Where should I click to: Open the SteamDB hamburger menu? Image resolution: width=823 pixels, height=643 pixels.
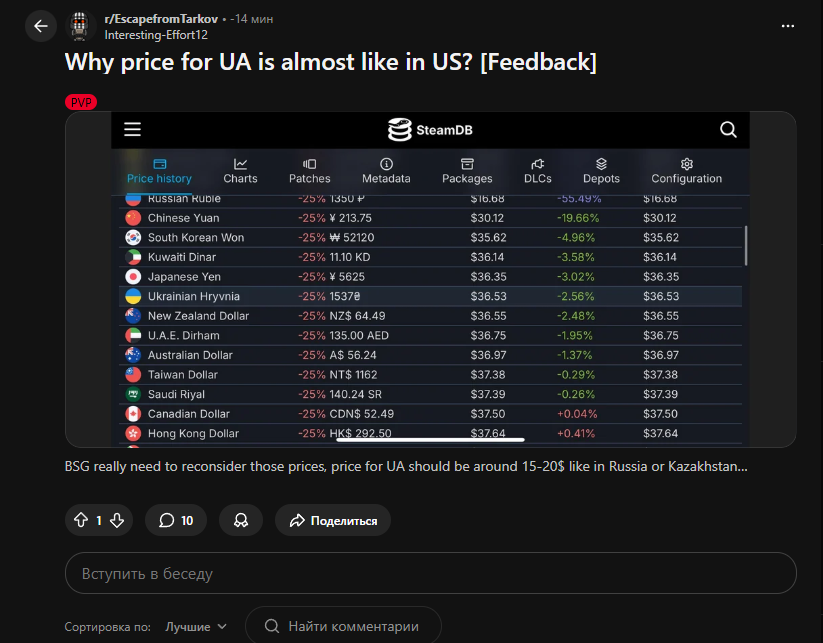[133, 129]
